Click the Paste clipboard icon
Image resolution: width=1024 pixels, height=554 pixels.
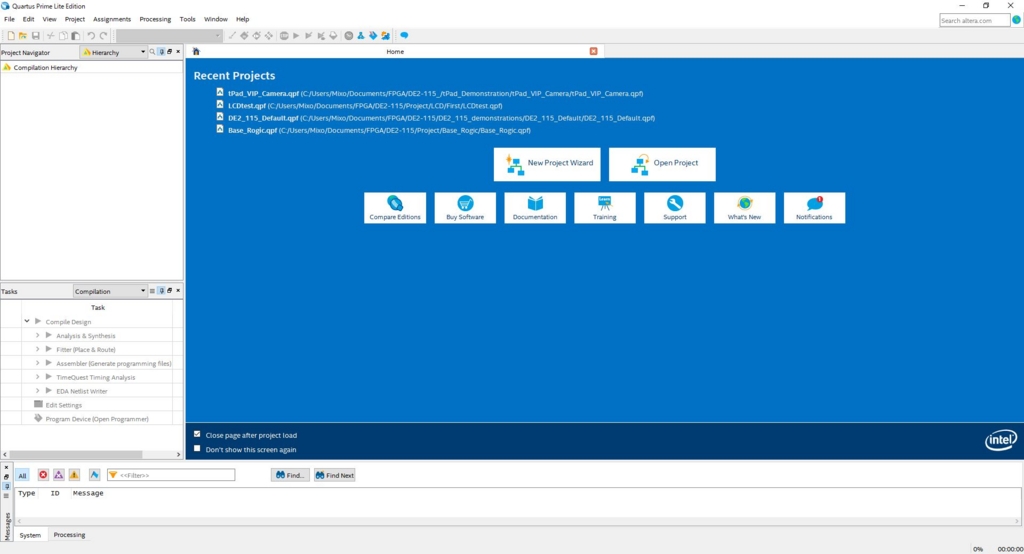76,35
